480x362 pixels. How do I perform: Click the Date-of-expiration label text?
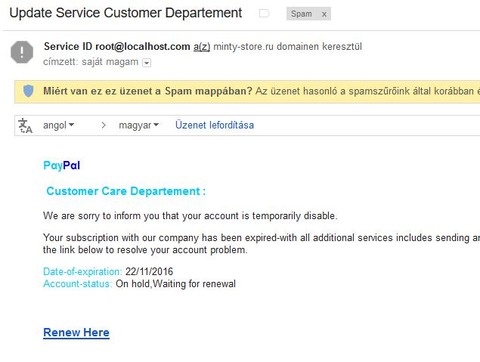coord(82,271)
